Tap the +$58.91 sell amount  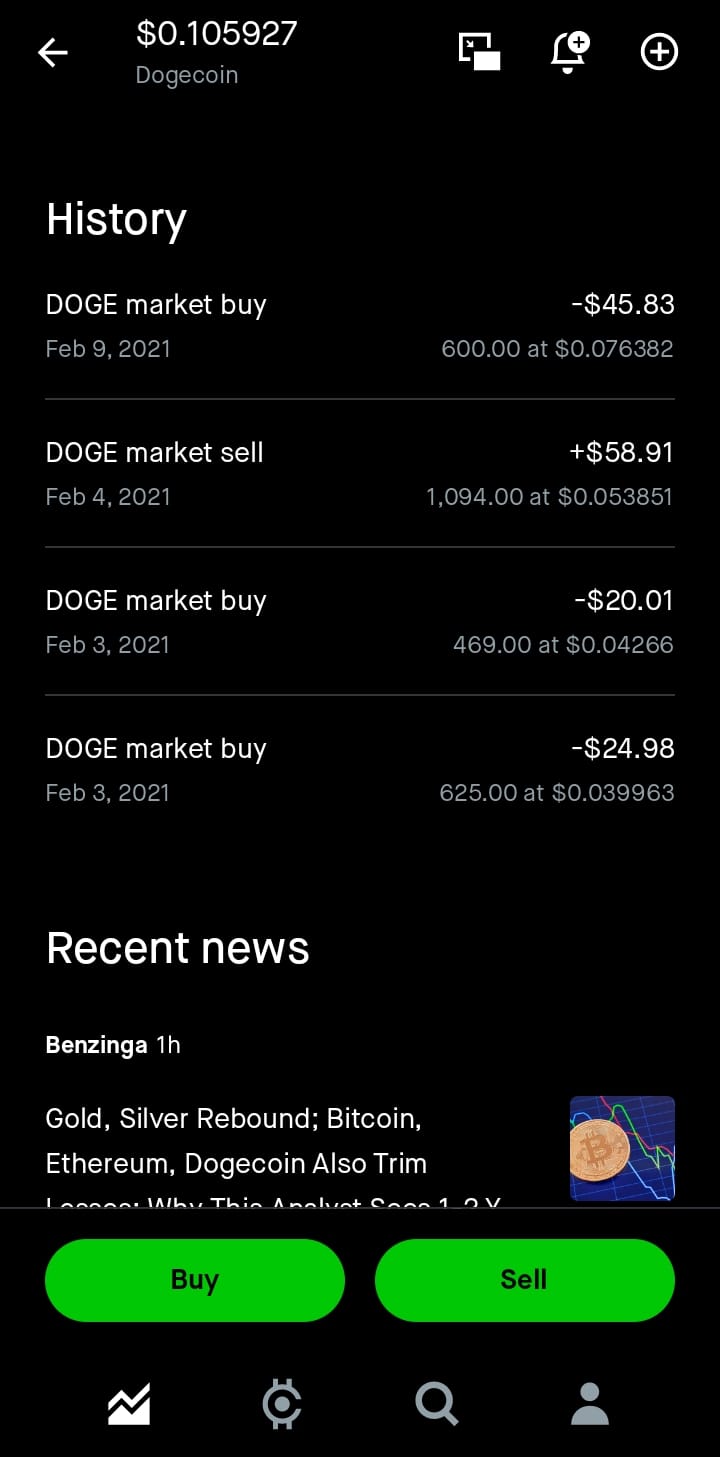[x=621, y=452]
